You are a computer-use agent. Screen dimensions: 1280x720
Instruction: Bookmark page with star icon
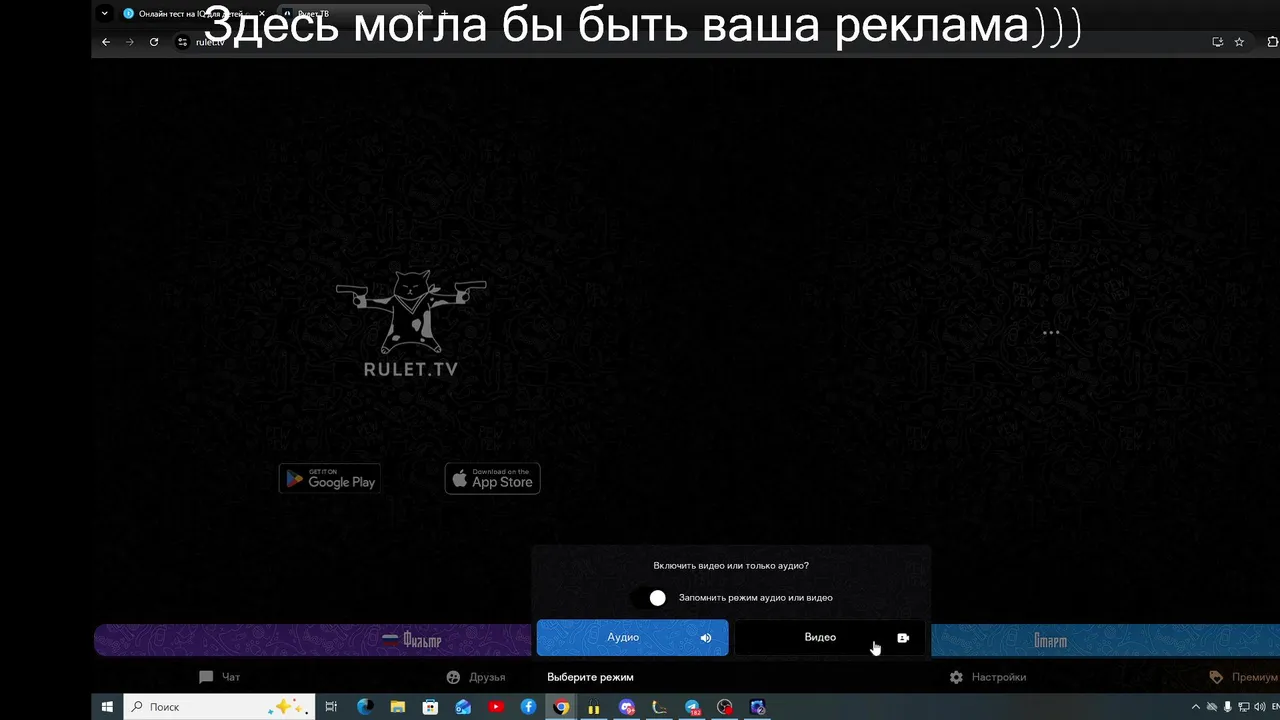pyautogui.click(x=1239, y=42)
